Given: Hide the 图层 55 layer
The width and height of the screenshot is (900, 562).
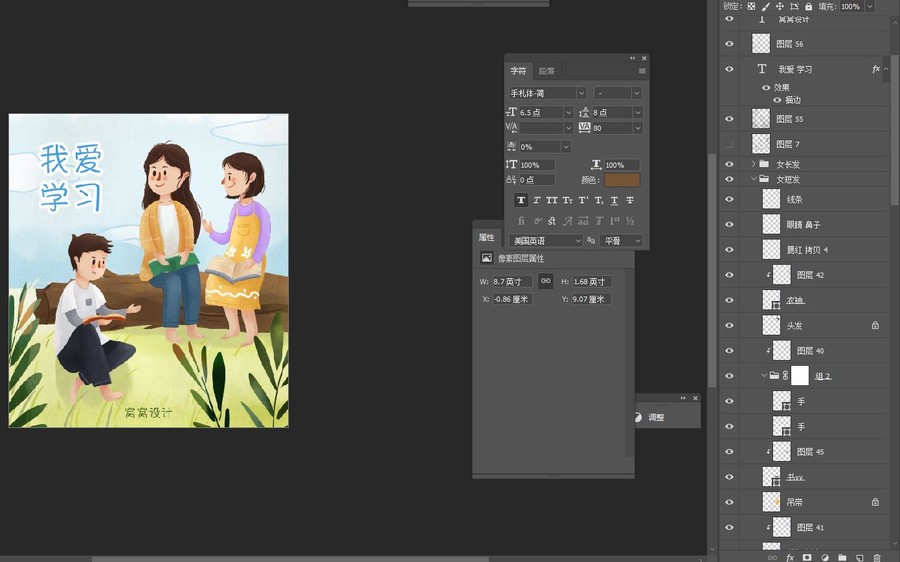Looking at the screenshot, I should point(729,119).
